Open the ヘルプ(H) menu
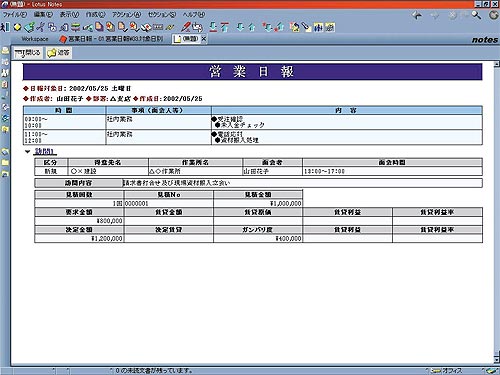This screenshot has width=500, height=375. pyautogui.click(x=194, y=14)
